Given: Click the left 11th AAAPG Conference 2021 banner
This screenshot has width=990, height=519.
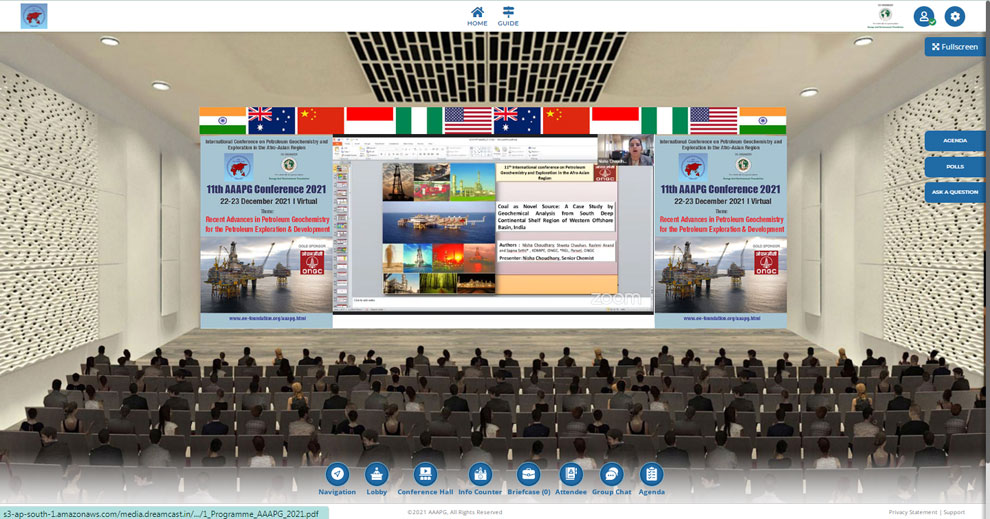Looking at the screenshot, I should click(x=266, y=232).
